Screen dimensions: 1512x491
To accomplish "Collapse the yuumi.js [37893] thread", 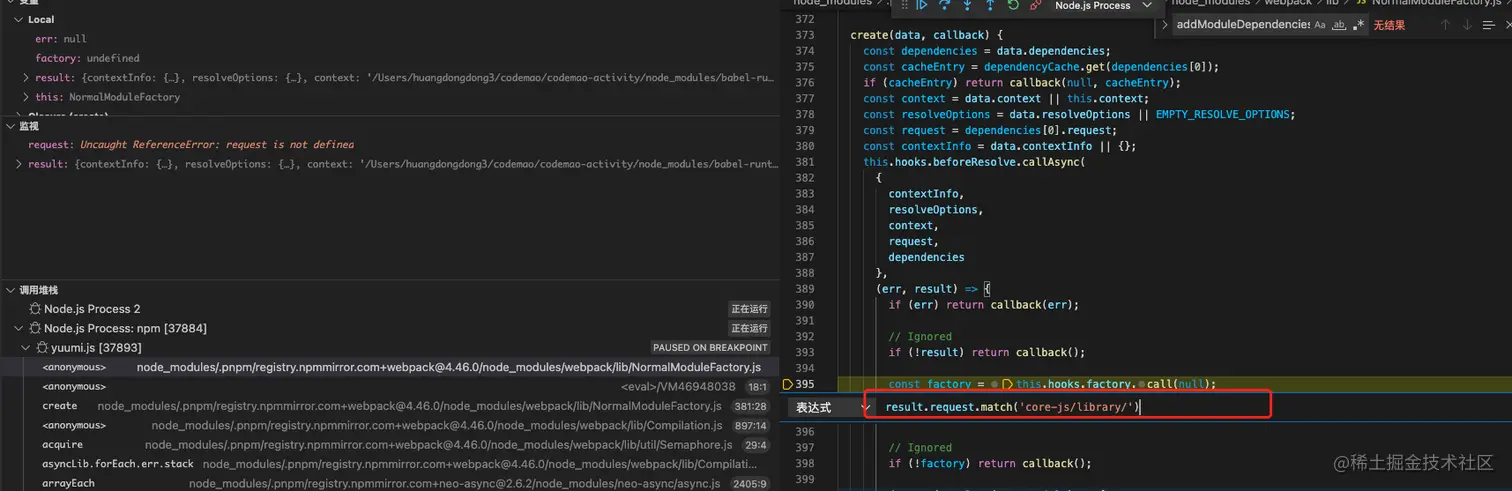I will coord(27,348).
